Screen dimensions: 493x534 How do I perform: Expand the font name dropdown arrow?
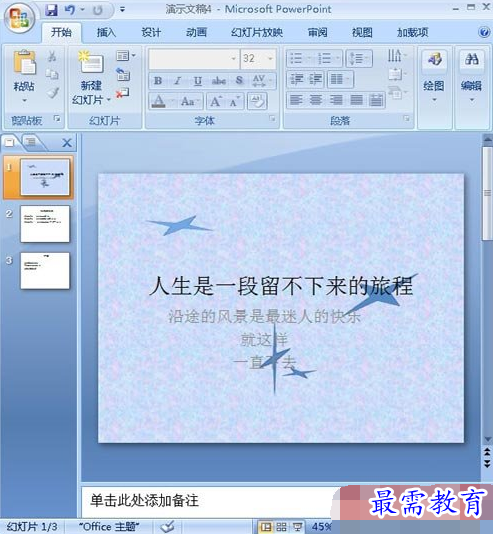(234, 59)
